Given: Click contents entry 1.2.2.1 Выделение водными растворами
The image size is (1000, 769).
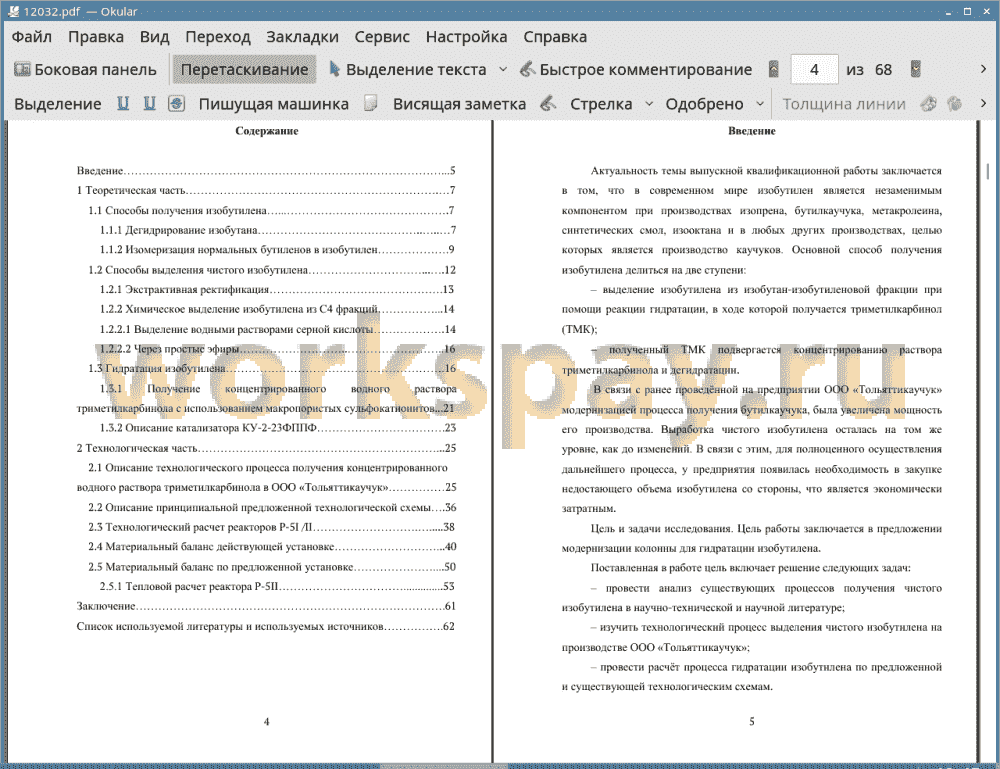Looking at the screenshot, I should coord(278,330).
